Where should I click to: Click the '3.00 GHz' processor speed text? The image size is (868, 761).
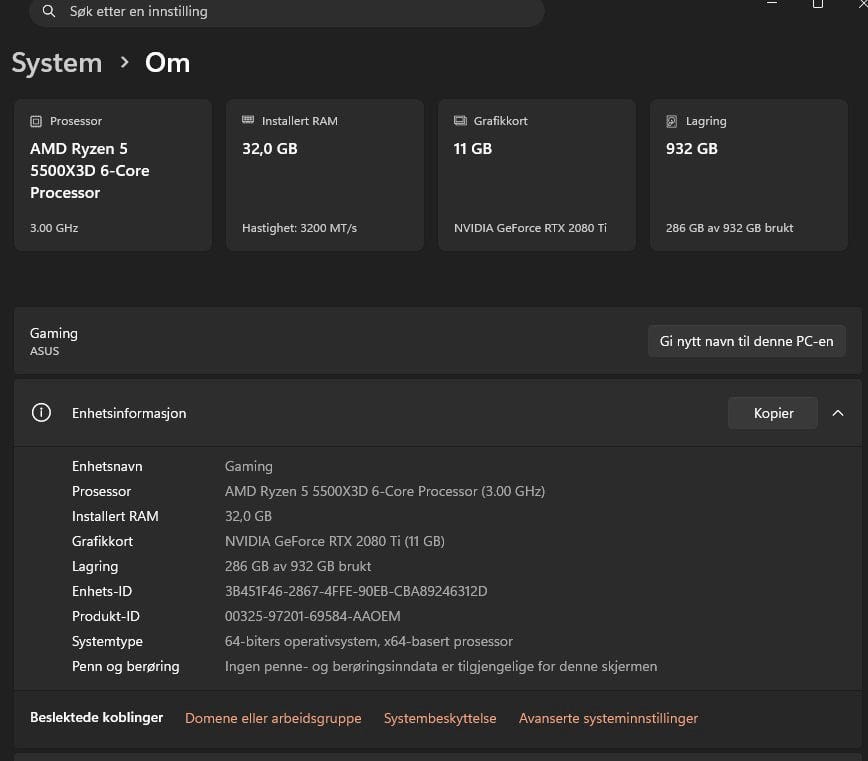[x=54, y=228]
